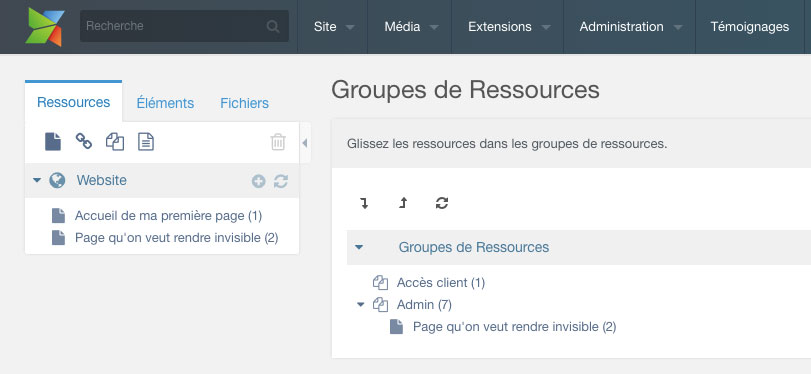This screenshot has width=811, height=374.
Task: Collapse the Admin (7) group arrow
Action: pos(361,305)
